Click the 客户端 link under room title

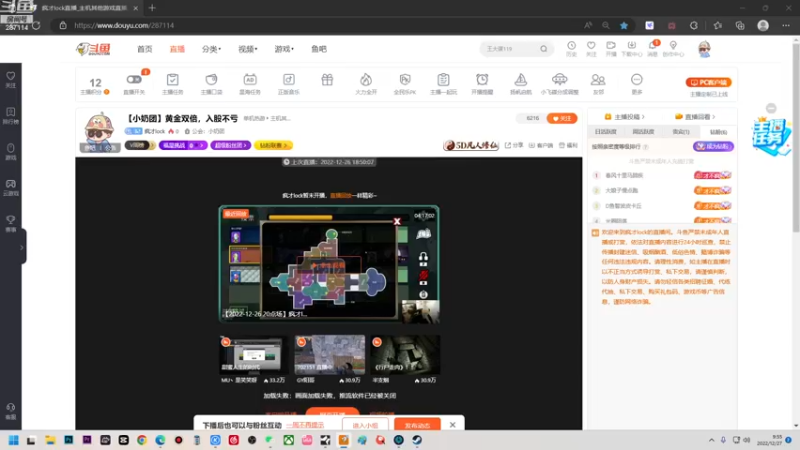[541, 145]
